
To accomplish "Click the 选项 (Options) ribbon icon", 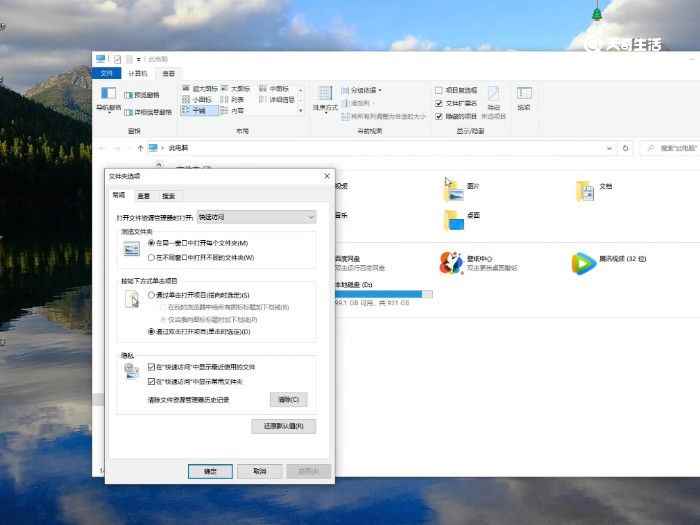I will point(523,99).
